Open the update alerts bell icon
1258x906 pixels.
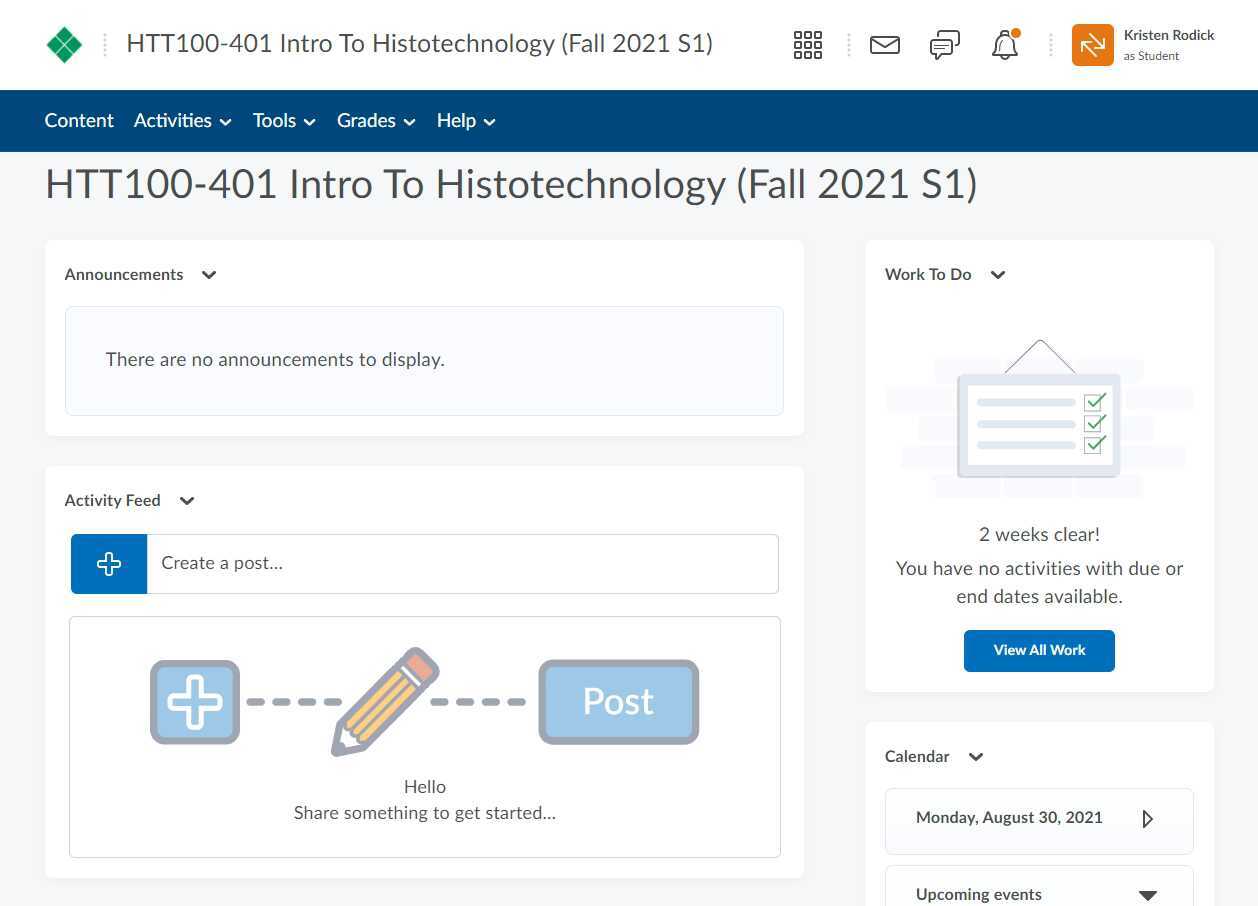(x=1005, y=45)
